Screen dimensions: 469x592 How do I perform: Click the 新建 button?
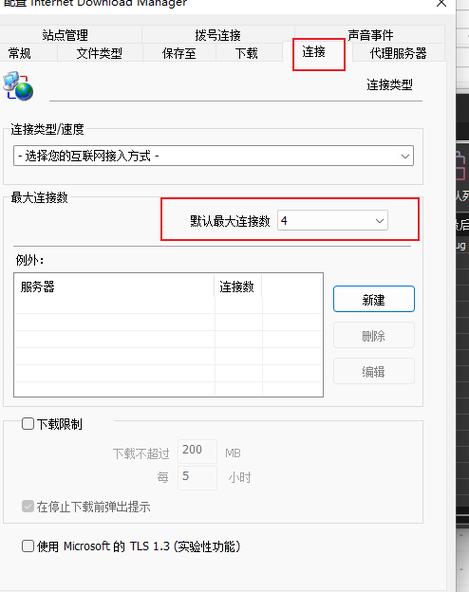(x=373, y=299)
